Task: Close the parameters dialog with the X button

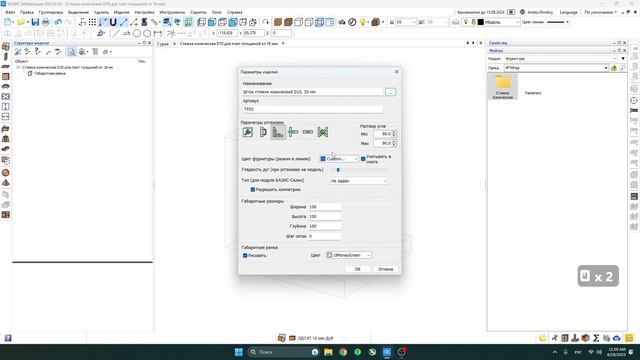Action: click(396, 72)
